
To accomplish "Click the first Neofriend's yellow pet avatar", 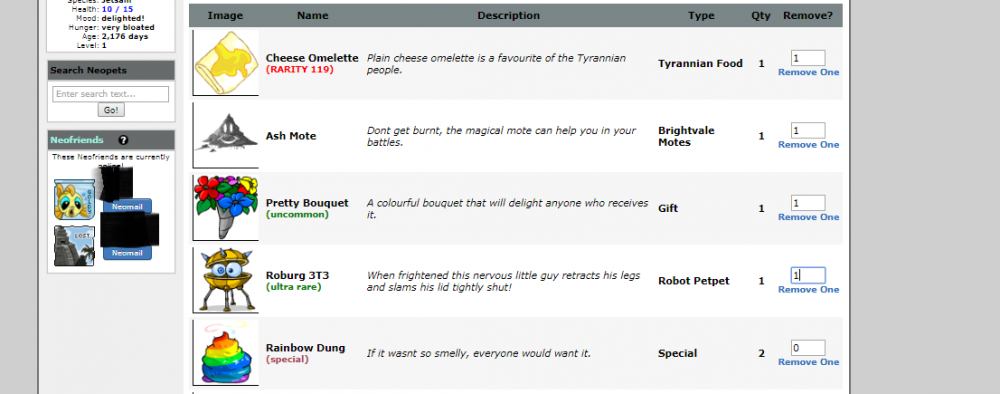I will pyautogui.click(x=75, y=199).
